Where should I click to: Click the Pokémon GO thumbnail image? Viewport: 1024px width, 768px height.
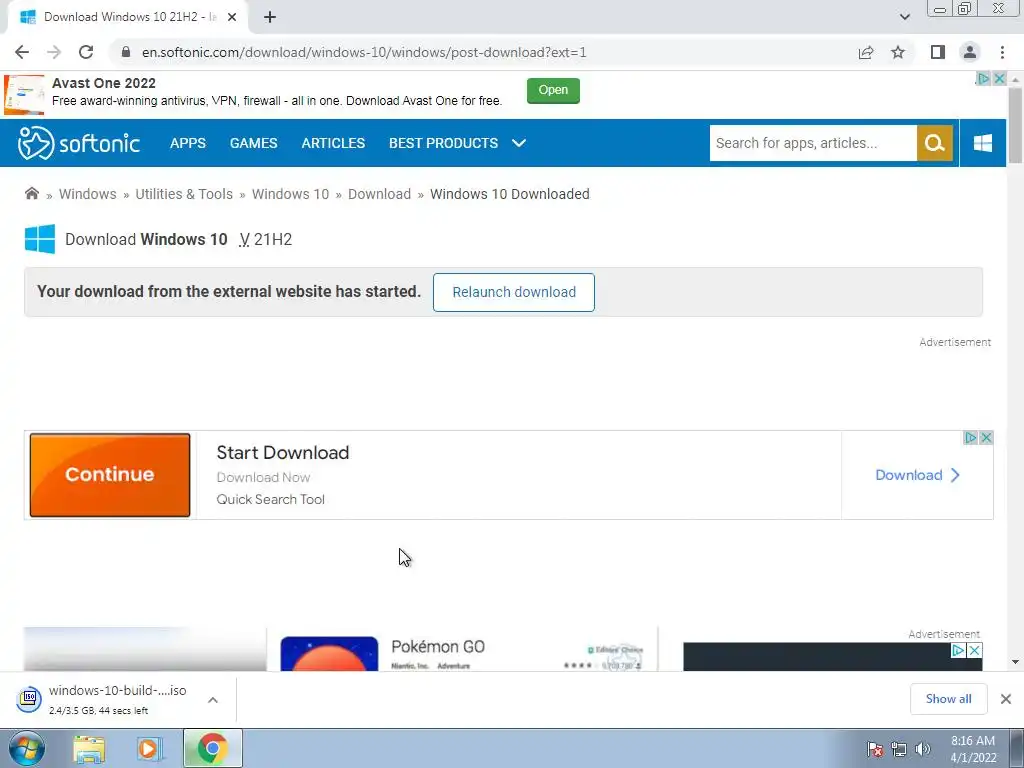[x=329, y=654]
